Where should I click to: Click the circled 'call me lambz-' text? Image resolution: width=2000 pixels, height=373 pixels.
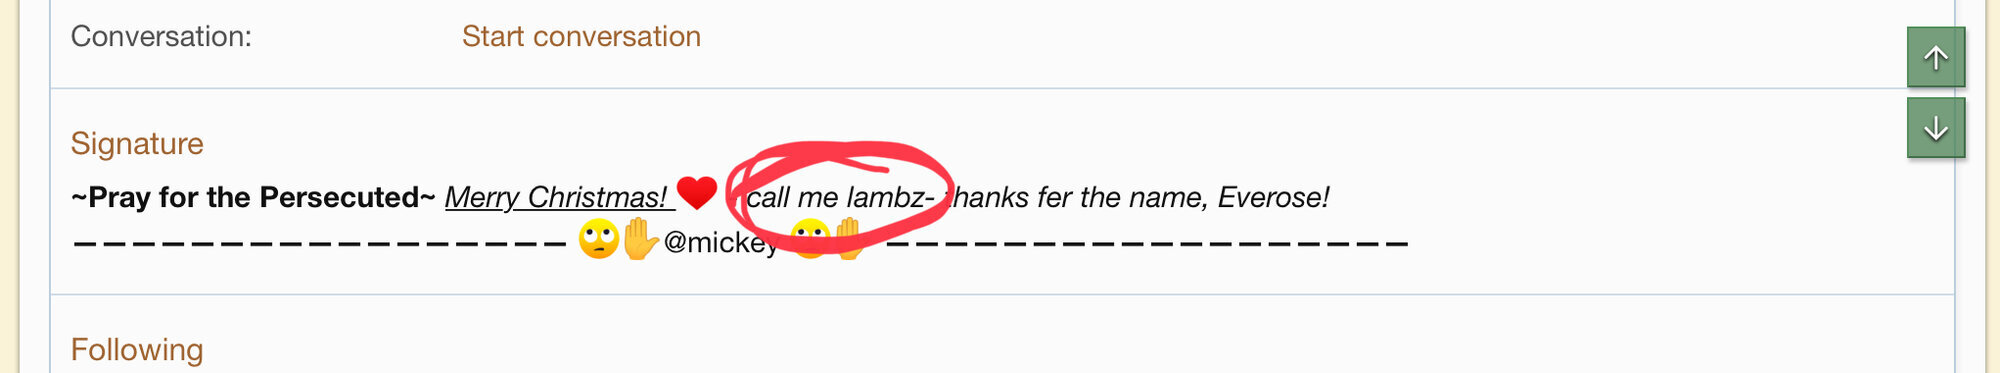pyautogui.click(x=840, y=197)
